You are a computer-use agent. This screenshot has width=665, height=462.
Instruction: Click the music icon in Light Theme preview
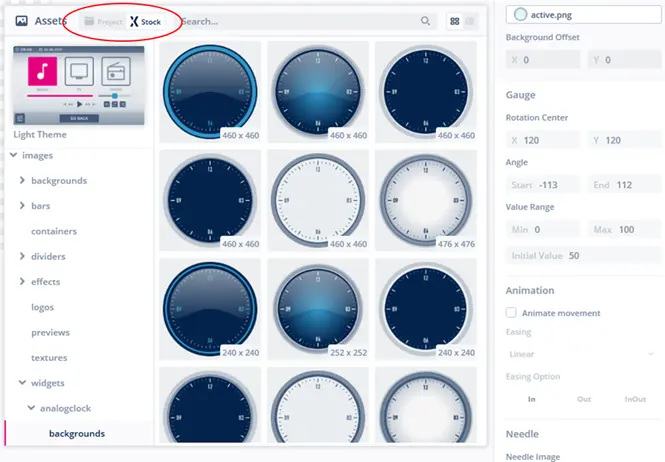(x=42, y=72)
